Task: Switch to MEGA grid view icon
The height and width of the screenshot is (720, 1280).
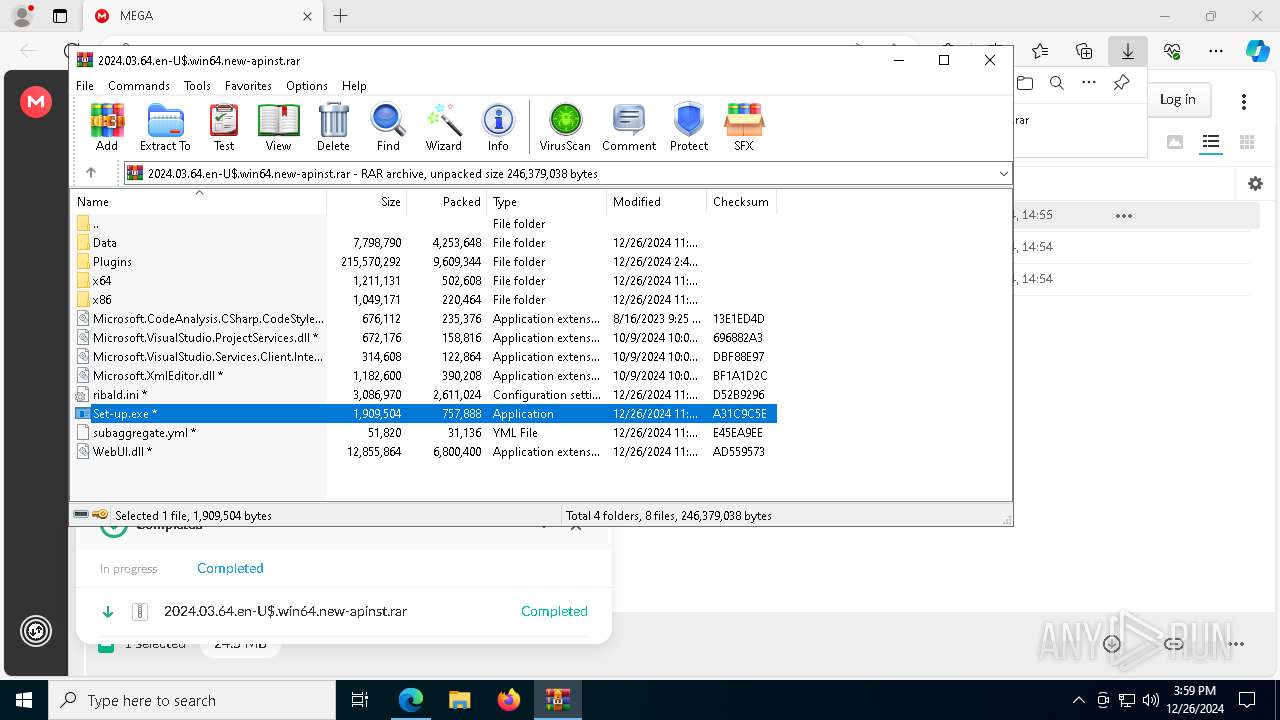Action: [1247, 142]
